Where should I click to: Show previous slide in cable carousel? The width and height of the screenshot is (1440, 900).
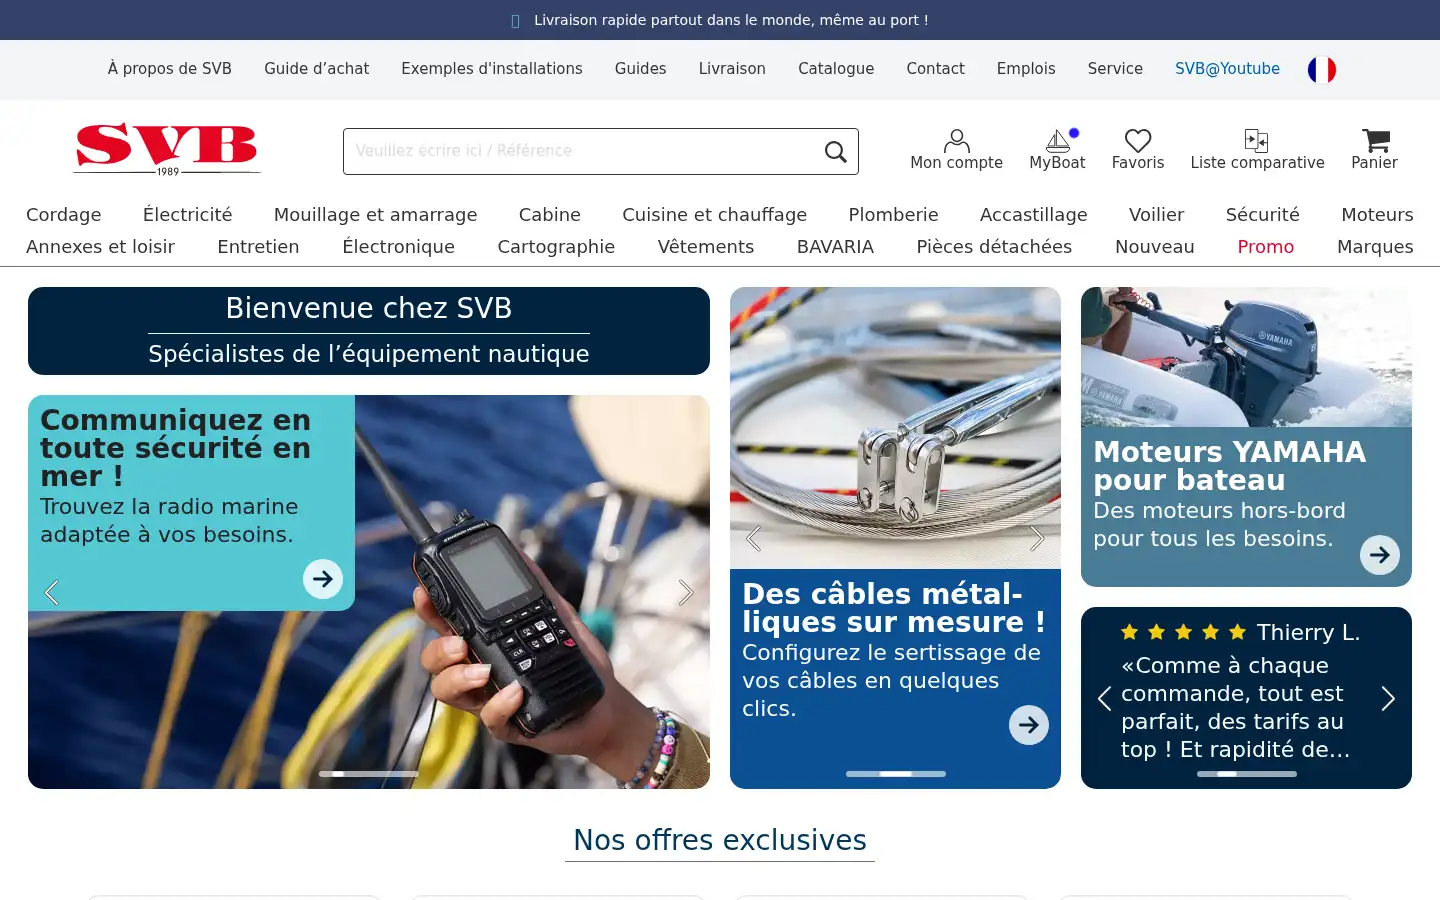[754, 538]
